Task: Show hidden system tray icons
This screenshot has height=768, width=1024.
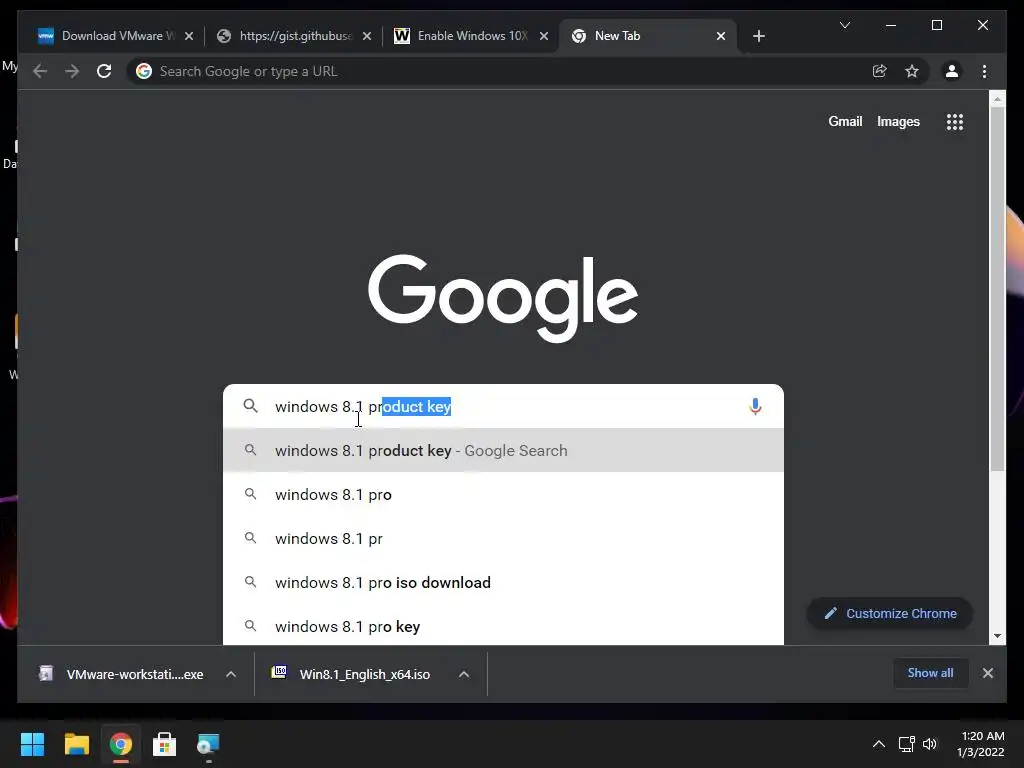Action: coord(879,744)
